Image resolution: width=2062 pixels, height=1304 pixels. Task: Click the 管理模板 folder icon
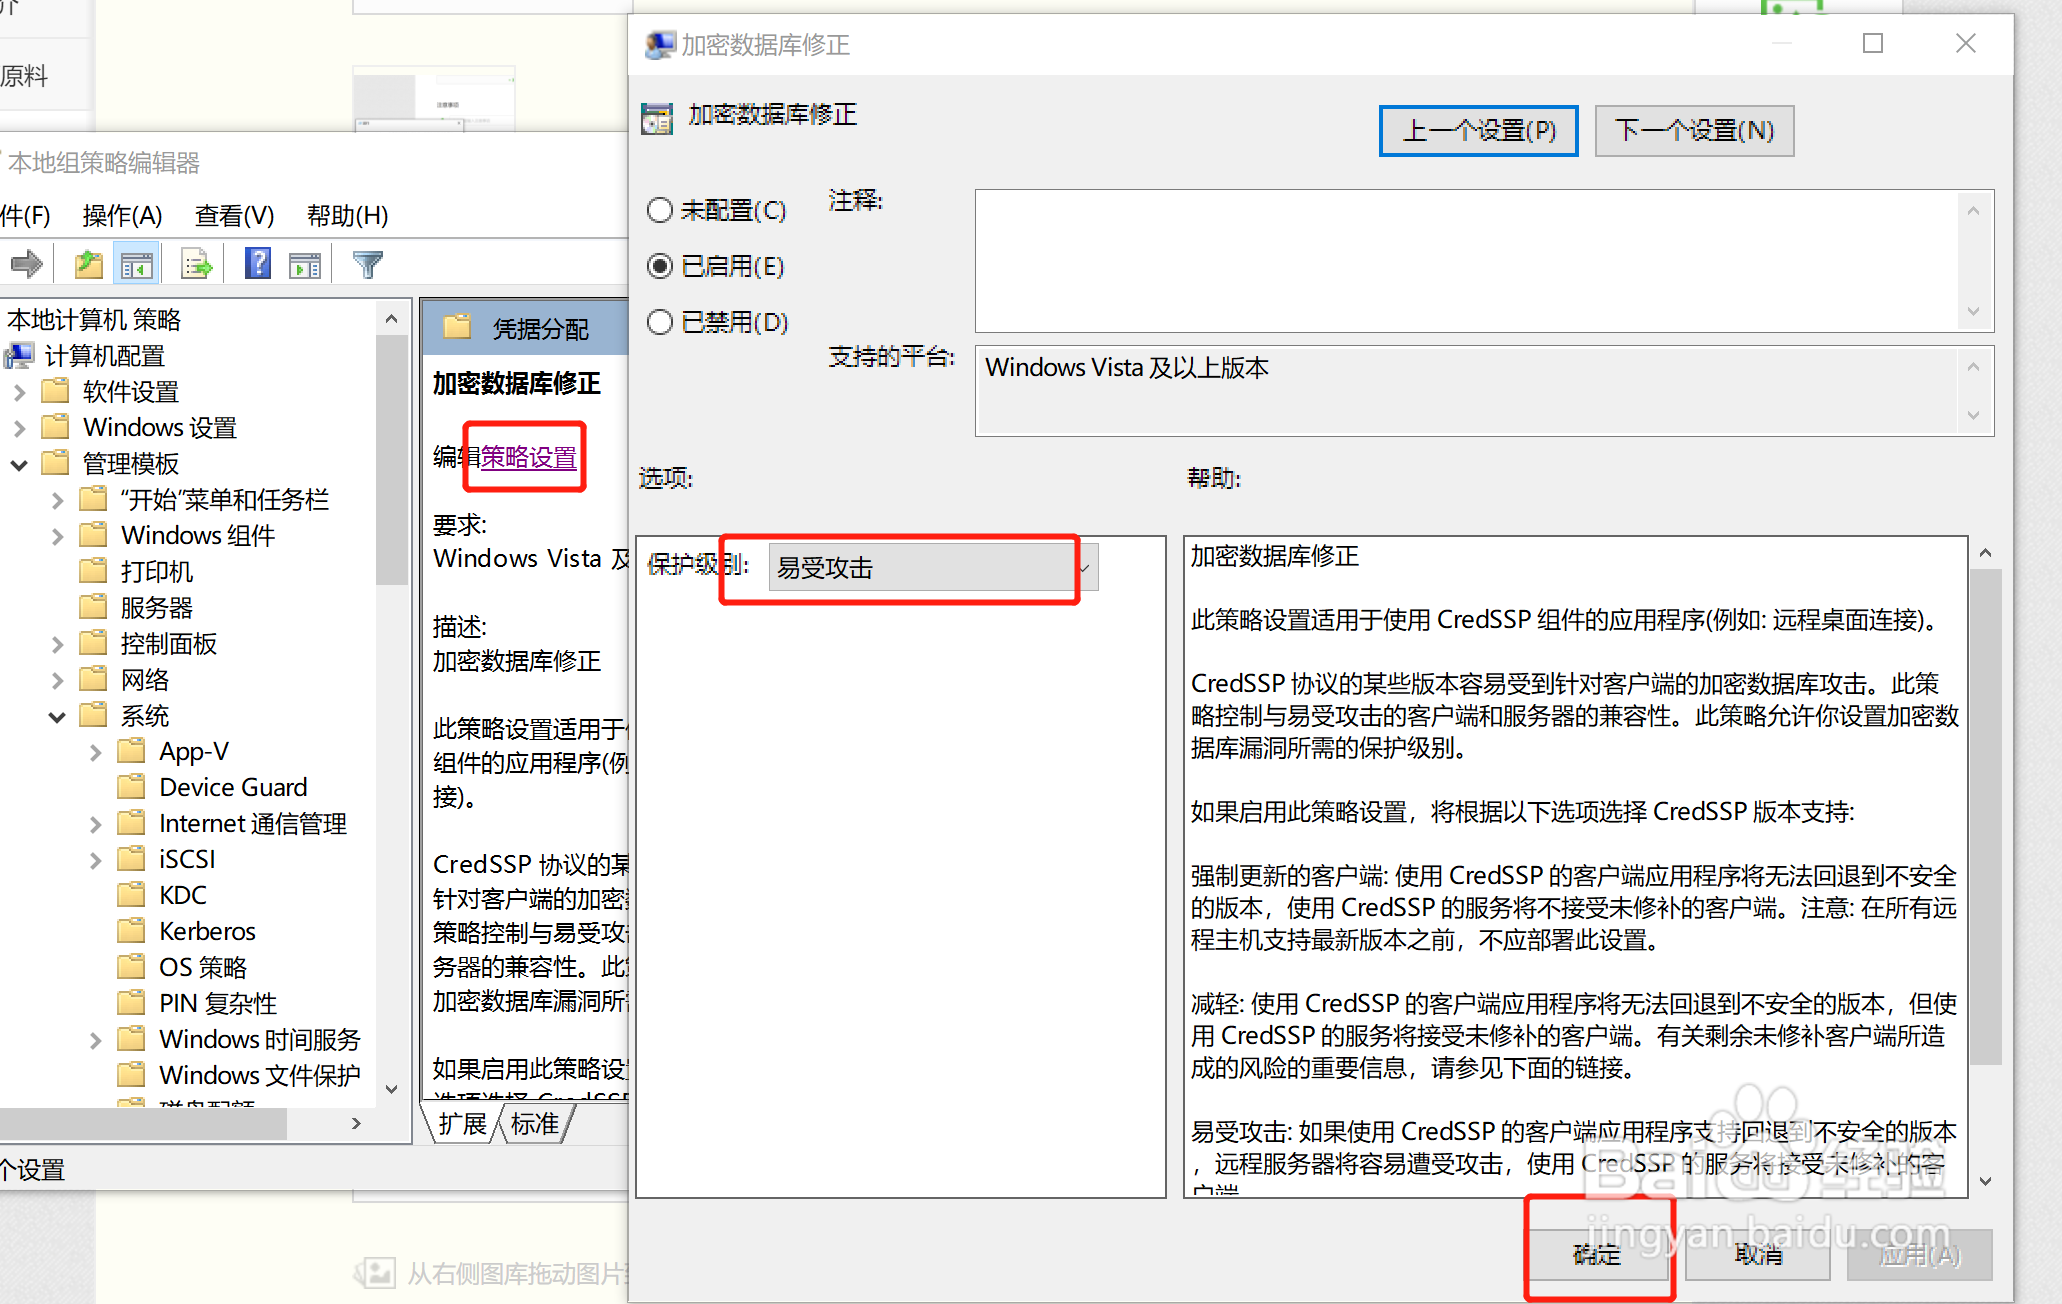click(x=56, y=463)
